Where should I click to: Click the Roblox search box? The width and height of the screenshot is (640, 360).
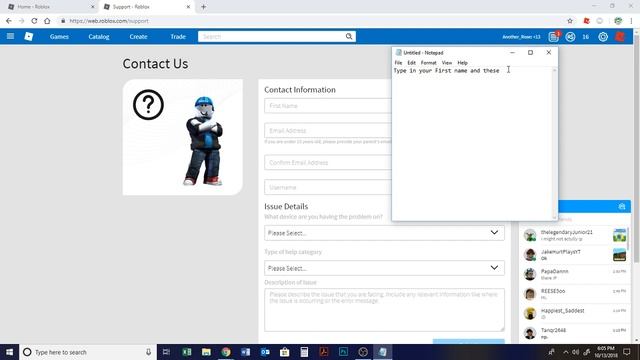271,36
